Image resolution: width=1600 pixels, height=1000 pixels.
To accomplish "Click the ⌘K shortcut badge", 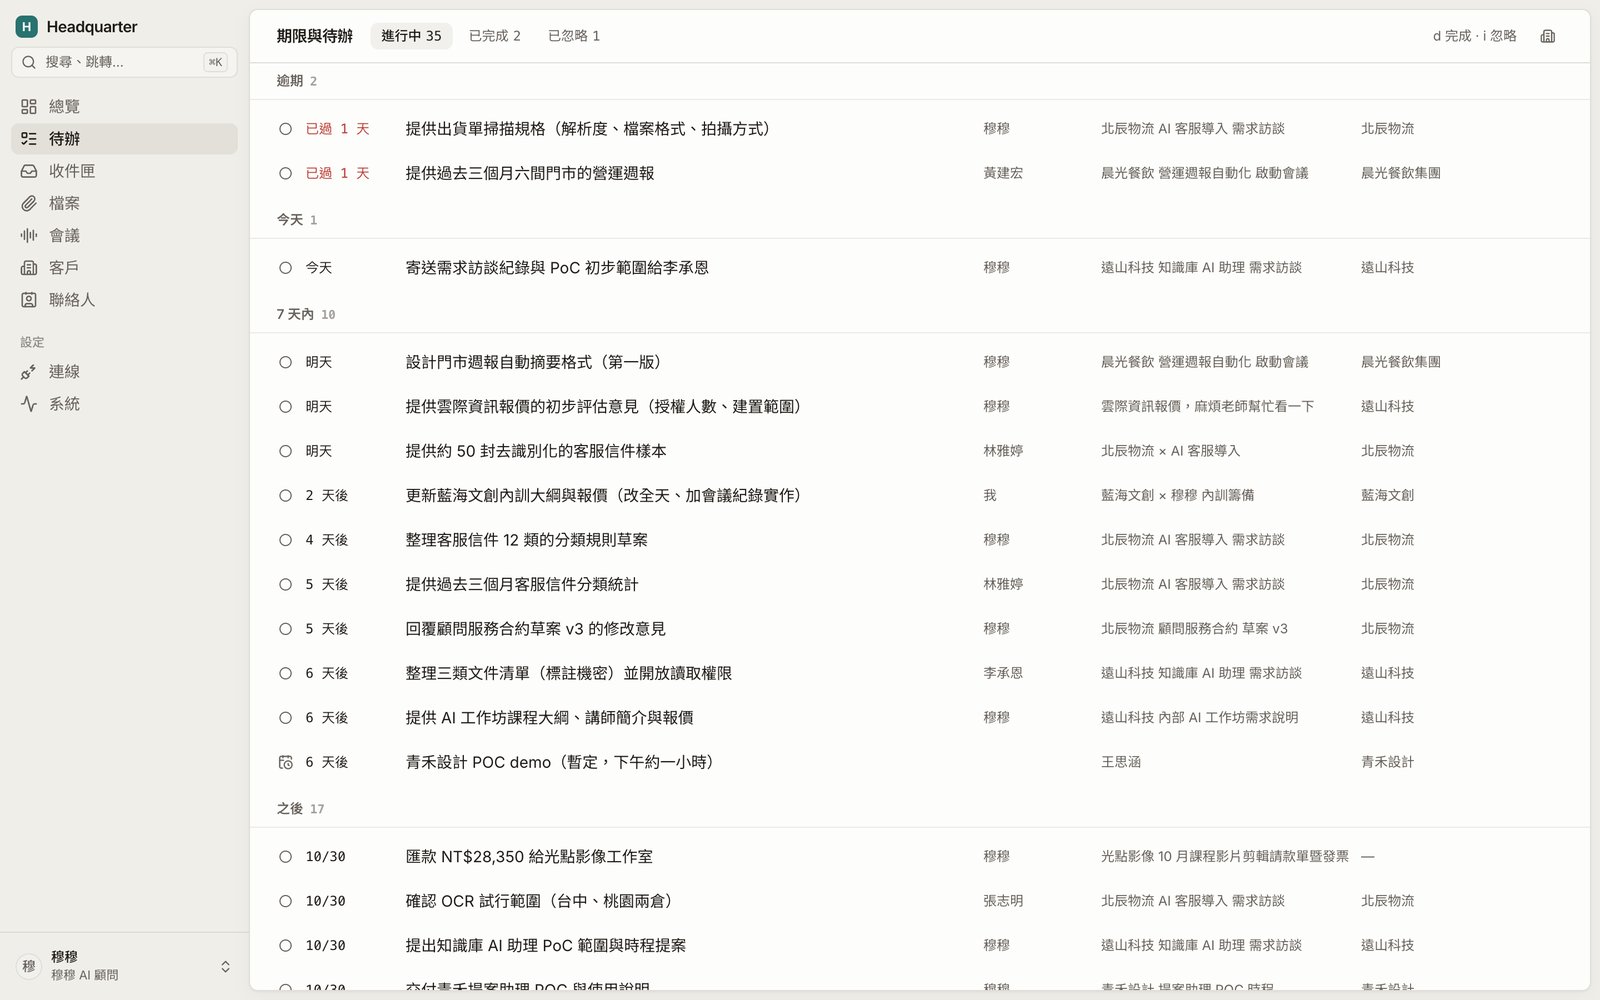I will [215, 62].
